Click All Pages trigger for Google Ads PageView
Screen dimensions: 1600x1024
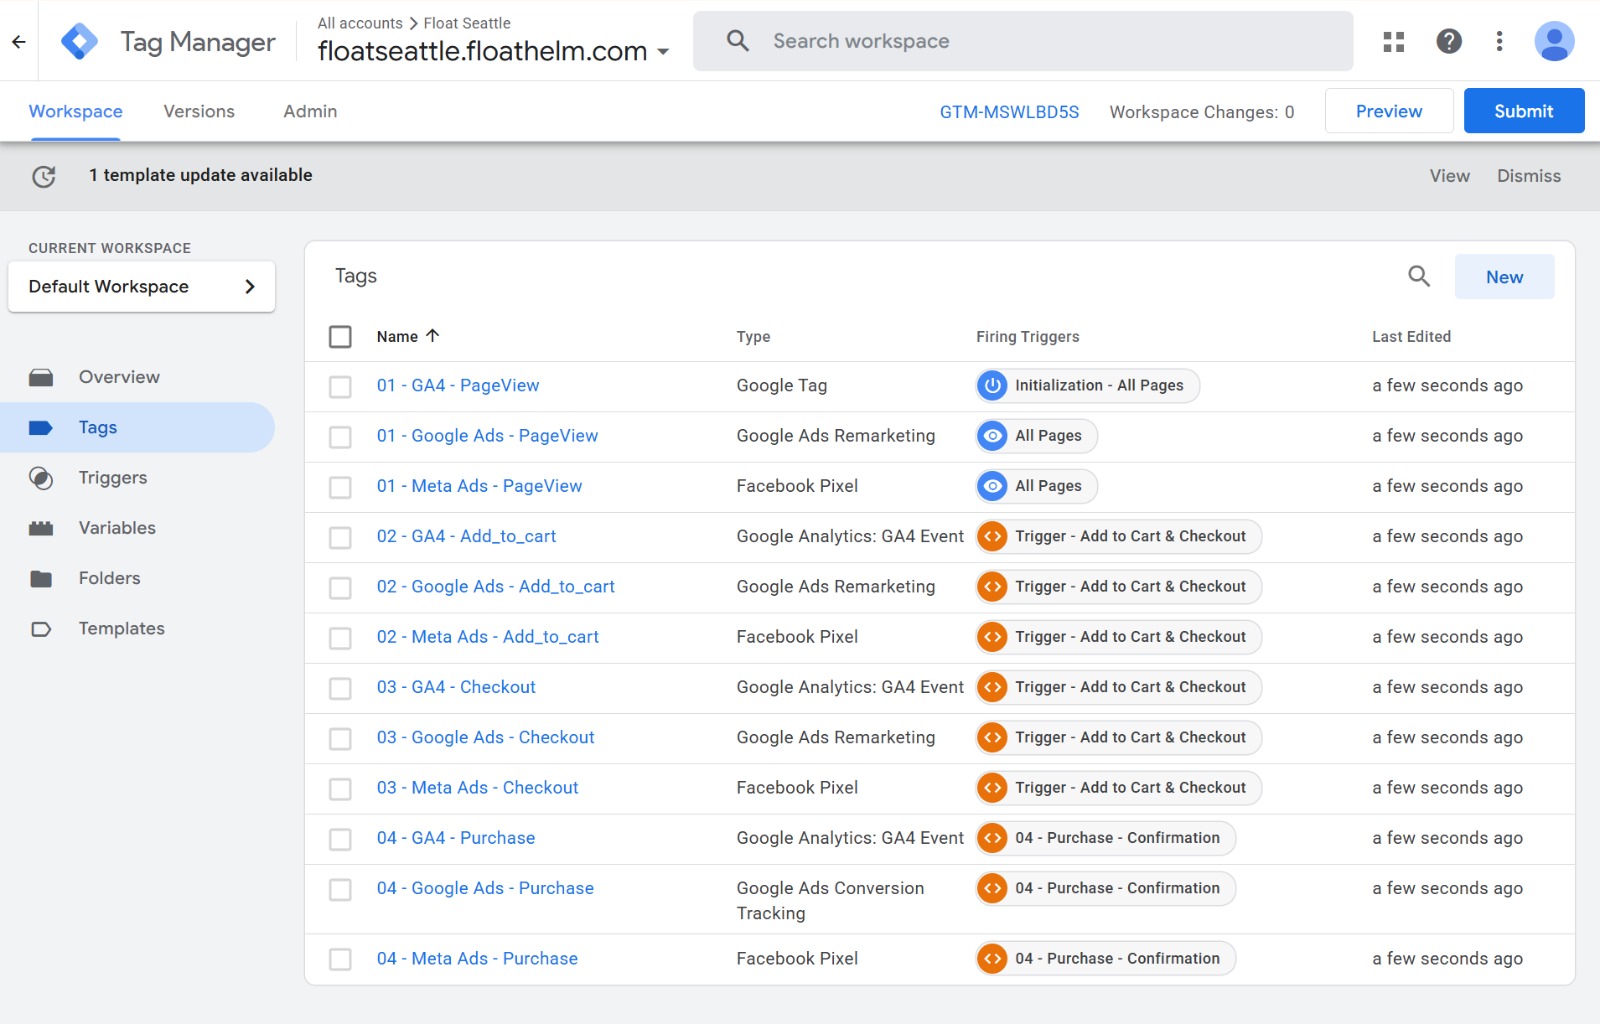(x=1037, y=436)
